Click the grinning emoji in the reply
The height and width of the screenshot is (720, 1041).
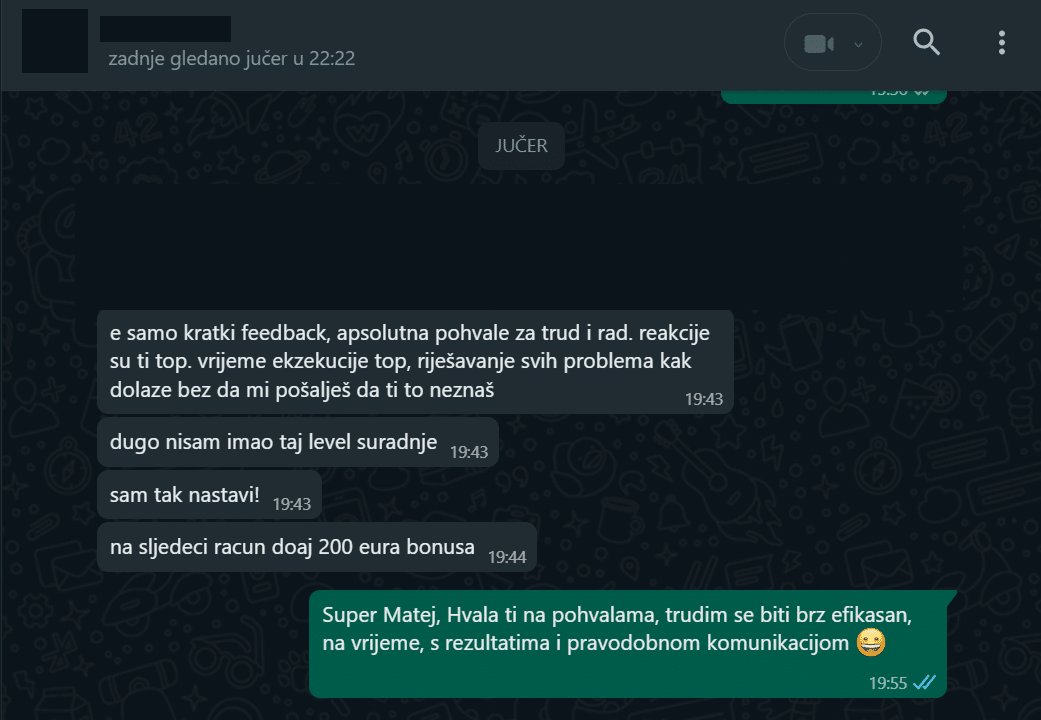tap(870, 643)
